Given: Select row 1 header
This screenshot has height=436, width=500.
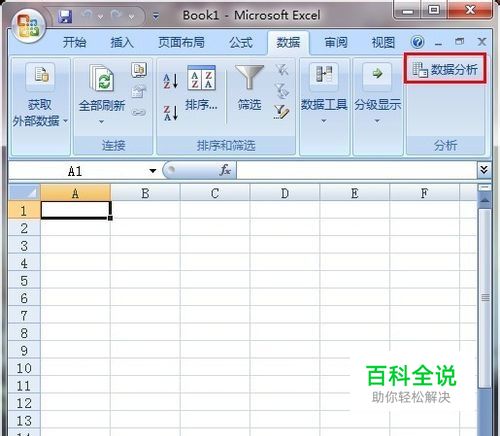Looking at the screenshot, I should click(24, 210).
